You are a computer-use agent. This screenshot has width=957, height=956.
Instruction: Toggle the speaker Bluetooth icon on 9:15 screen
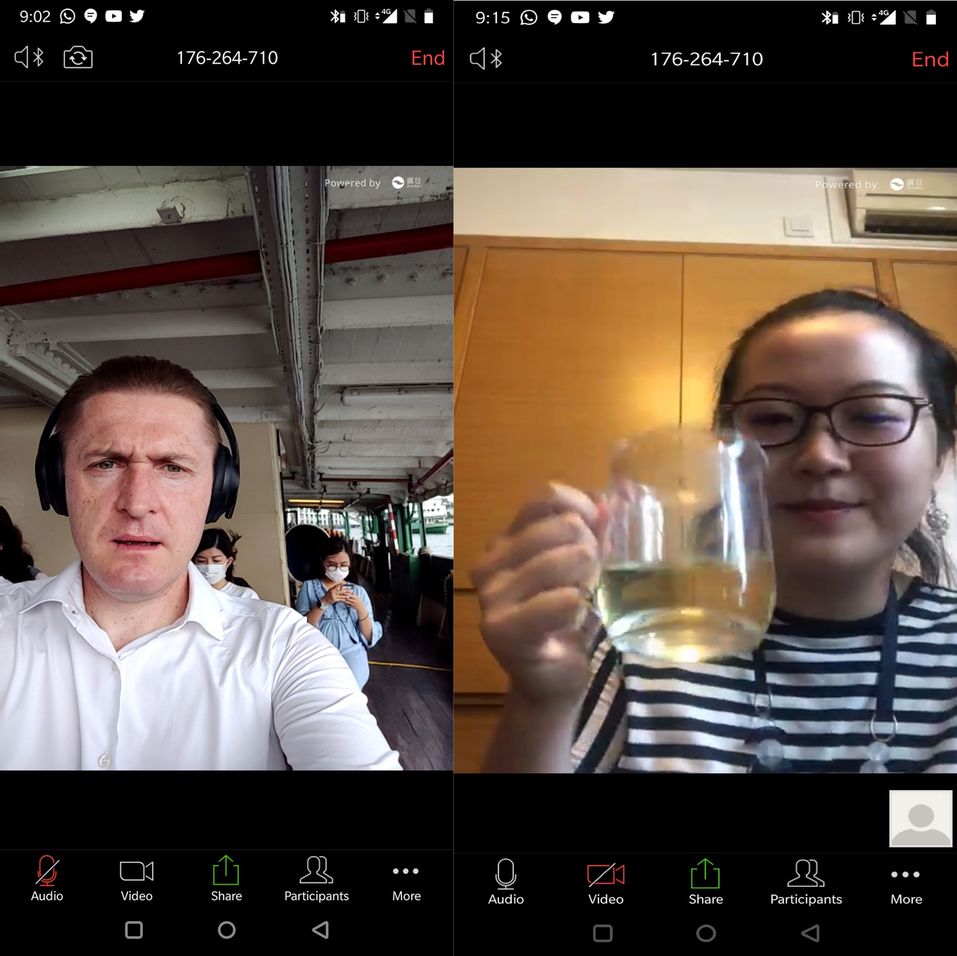point(485,59)
